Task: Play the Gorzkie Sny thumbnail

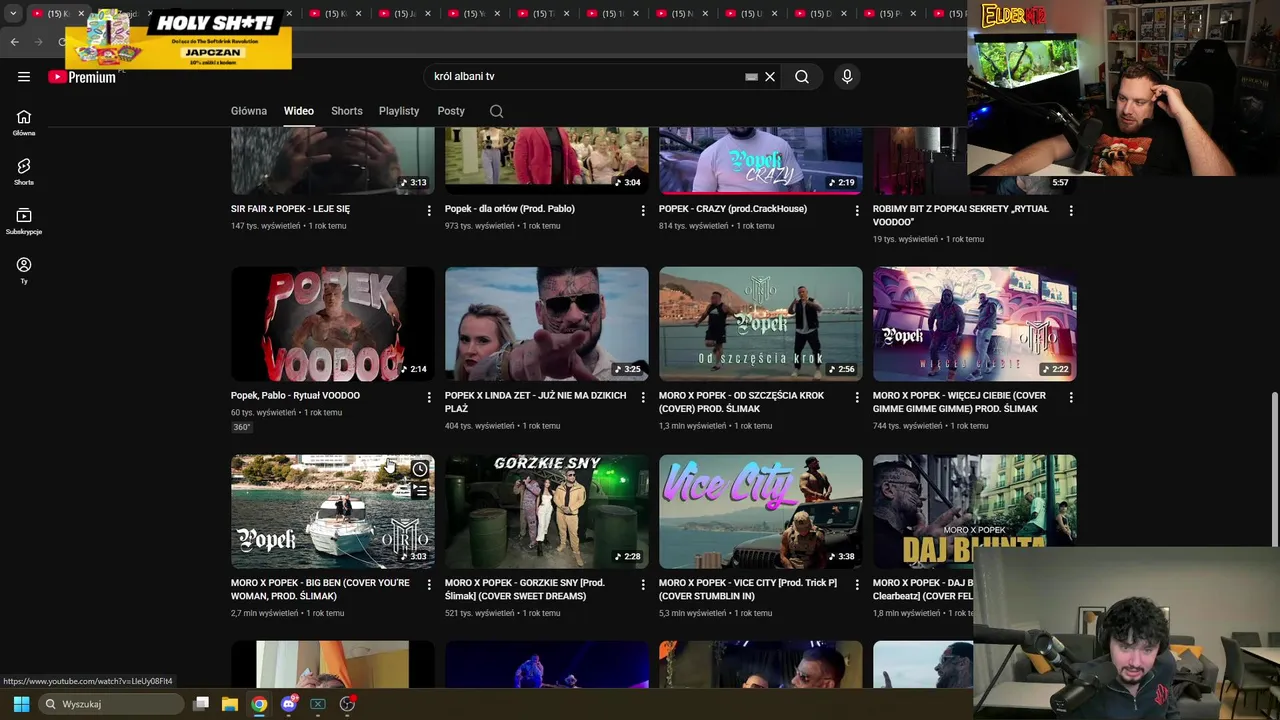Action: 547,511
